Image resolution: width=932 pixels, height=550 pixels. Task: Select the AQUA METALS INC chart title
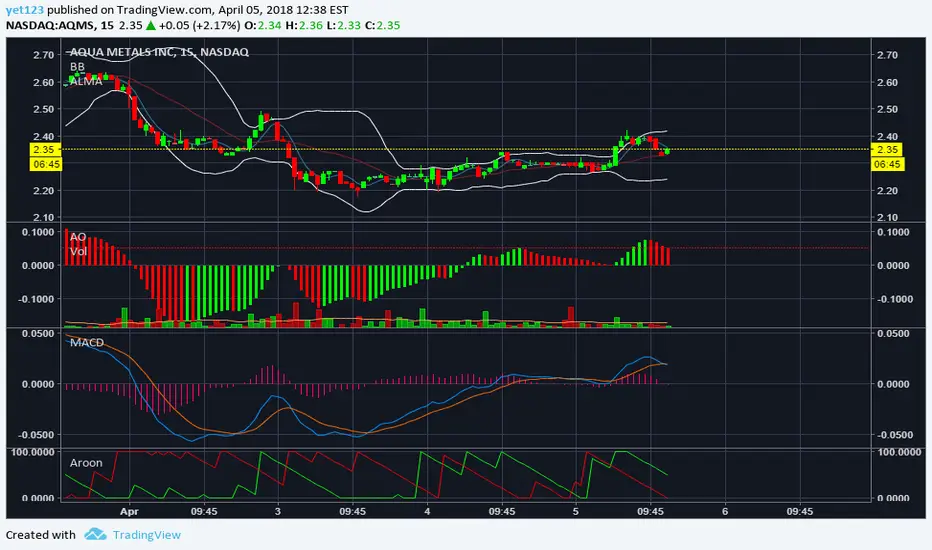159,52
